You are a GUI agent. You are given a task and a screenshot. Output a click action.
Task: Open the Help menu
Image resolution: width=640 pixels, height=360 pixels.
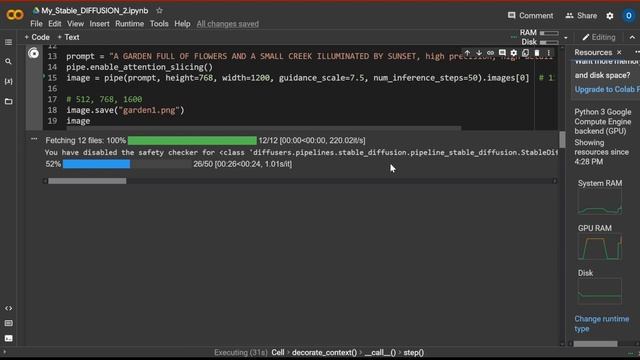[x=182, y=24]
